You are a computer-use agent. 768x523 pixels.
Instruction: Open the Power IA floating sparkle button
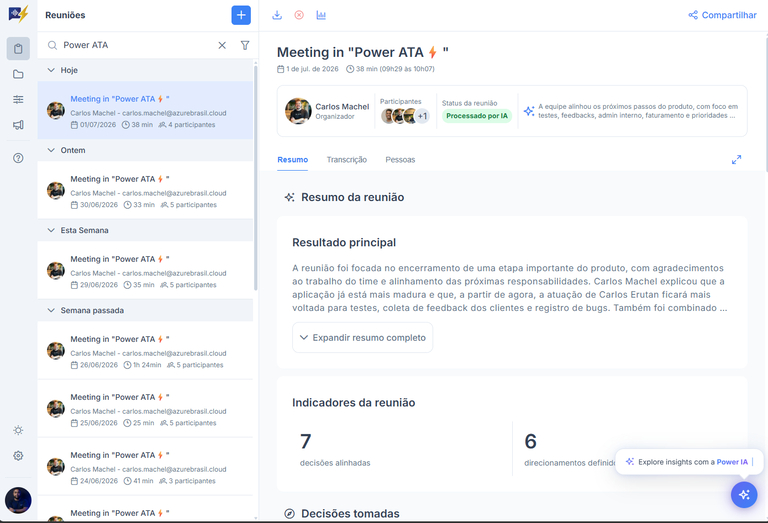[x=744, y=495]
